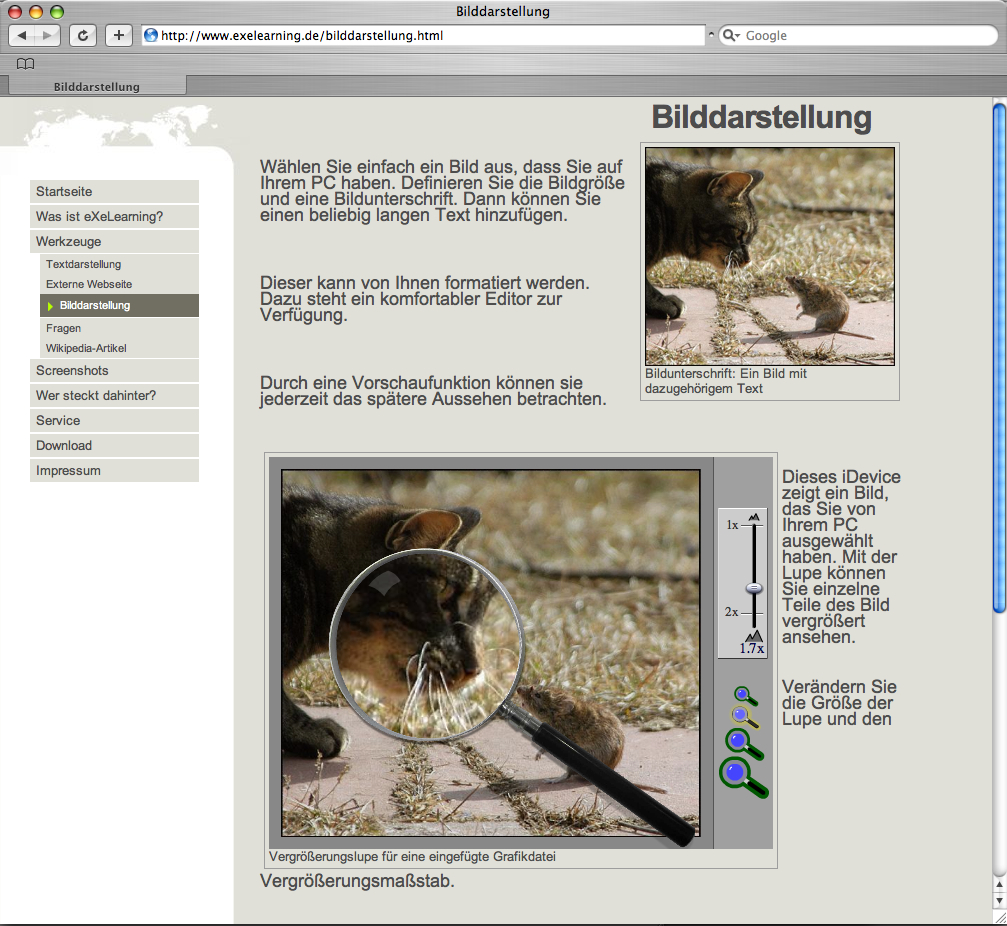Click the Bildunterschrift caption text
The width and height of the screenshot is (1007, 926).
click(x=726, y=381)
